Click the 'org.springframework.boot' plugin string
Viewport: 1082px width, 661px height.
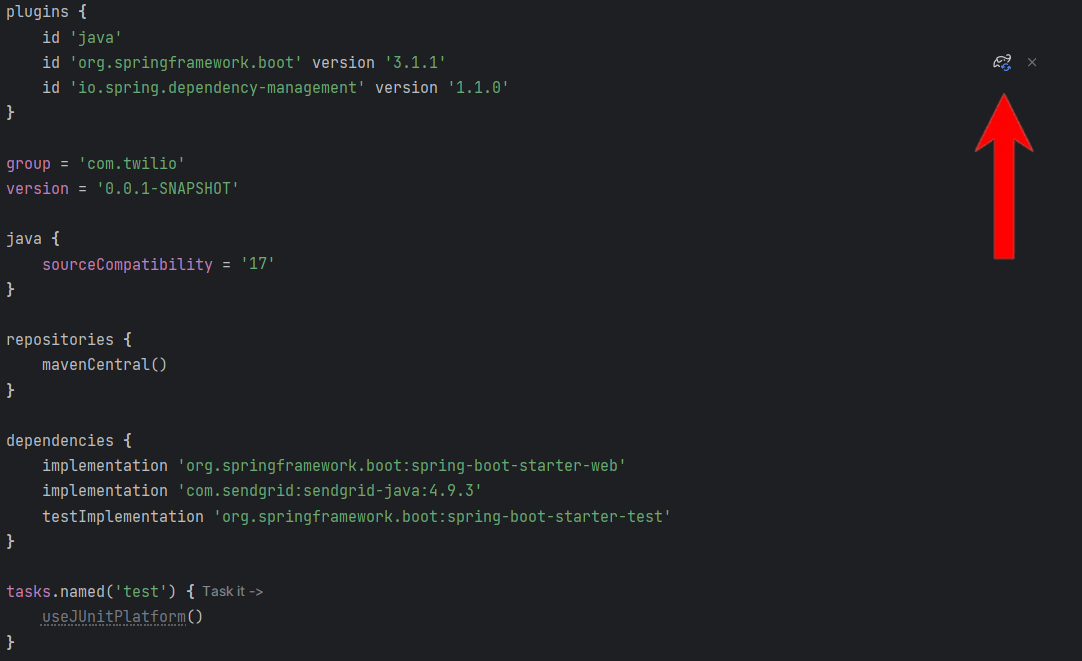pos(186,63)
